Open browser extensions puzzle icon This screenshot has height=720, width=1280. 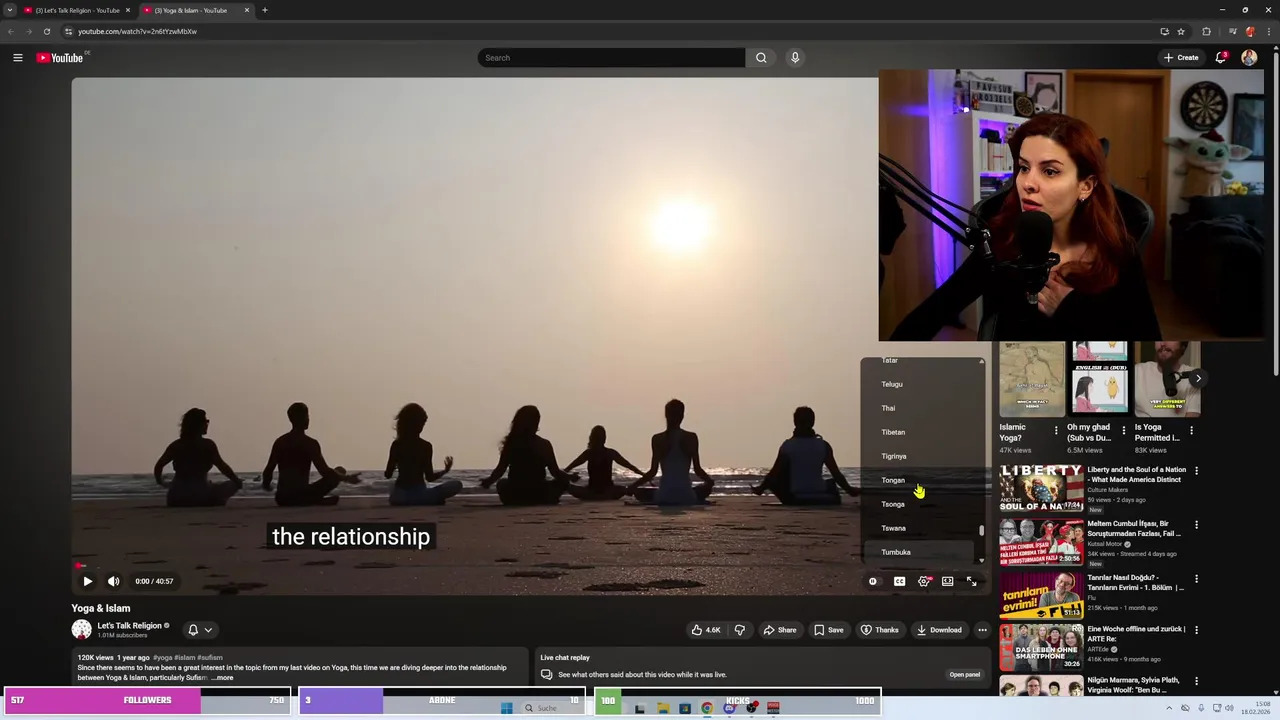pyautogui.click(x=1206, y=31)
